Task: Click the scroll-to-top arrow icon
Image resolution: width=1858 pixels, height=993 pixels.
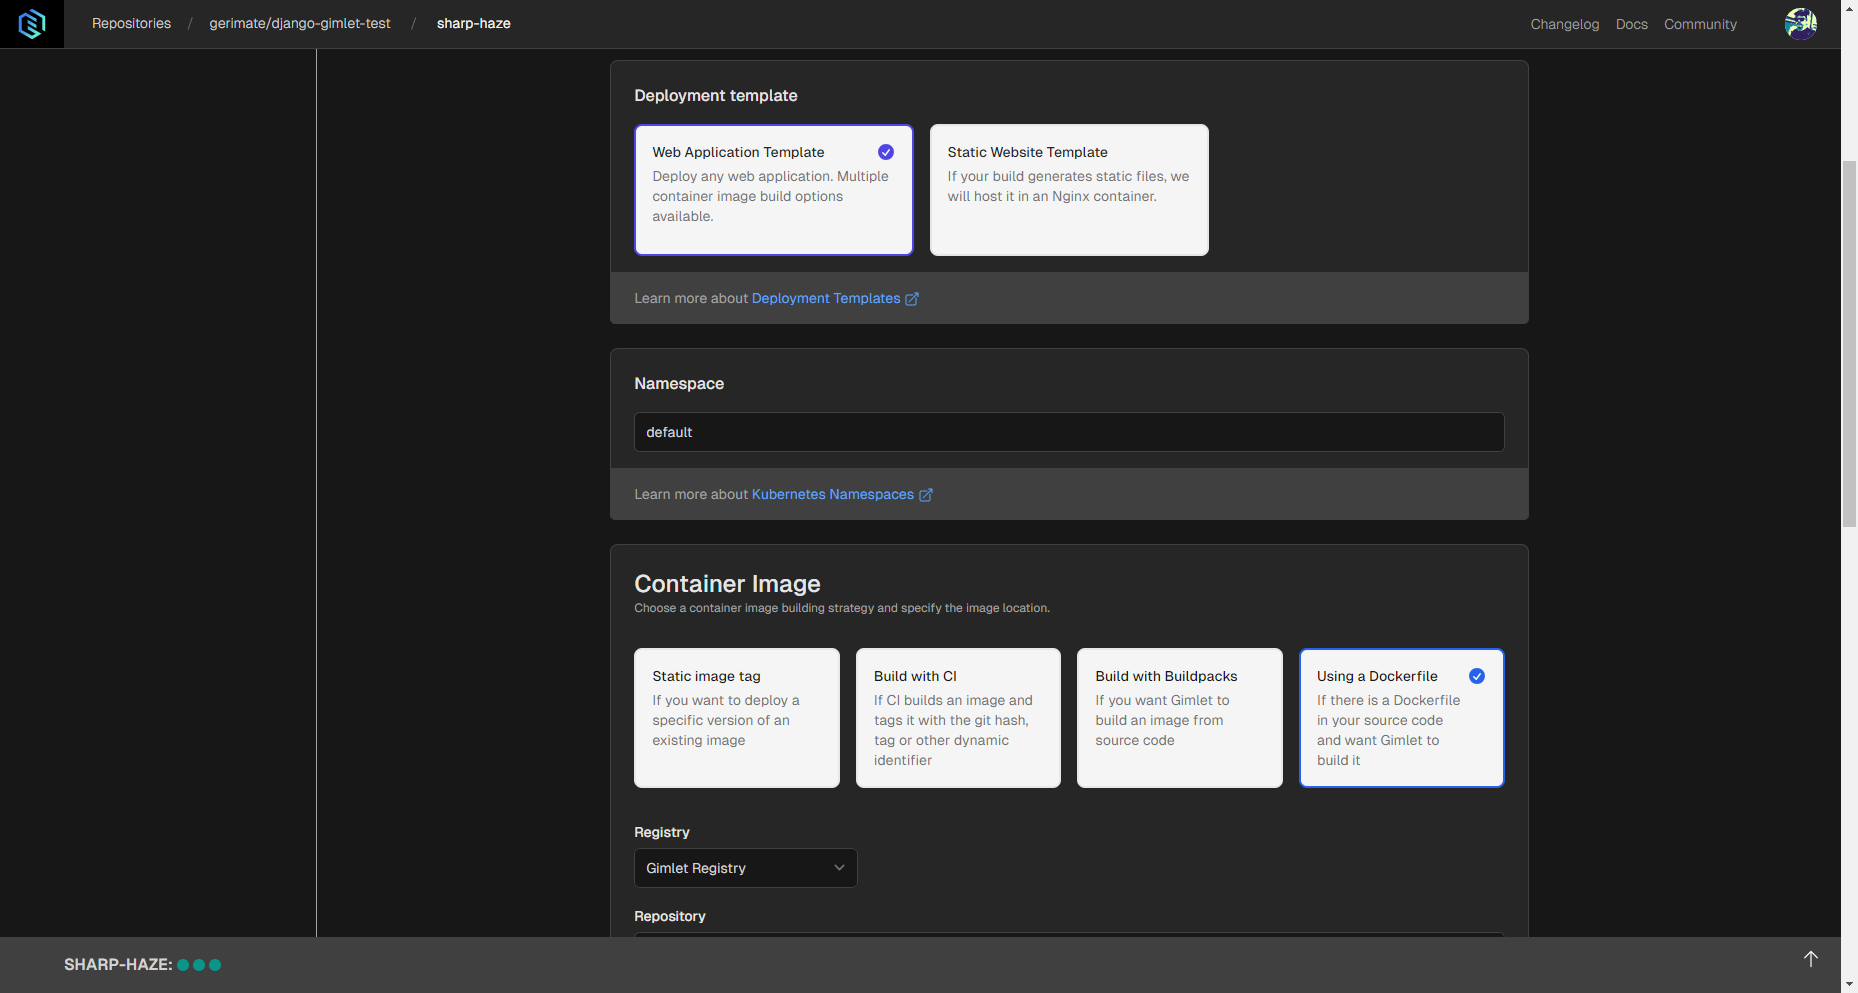Action: coord(1810,958)
